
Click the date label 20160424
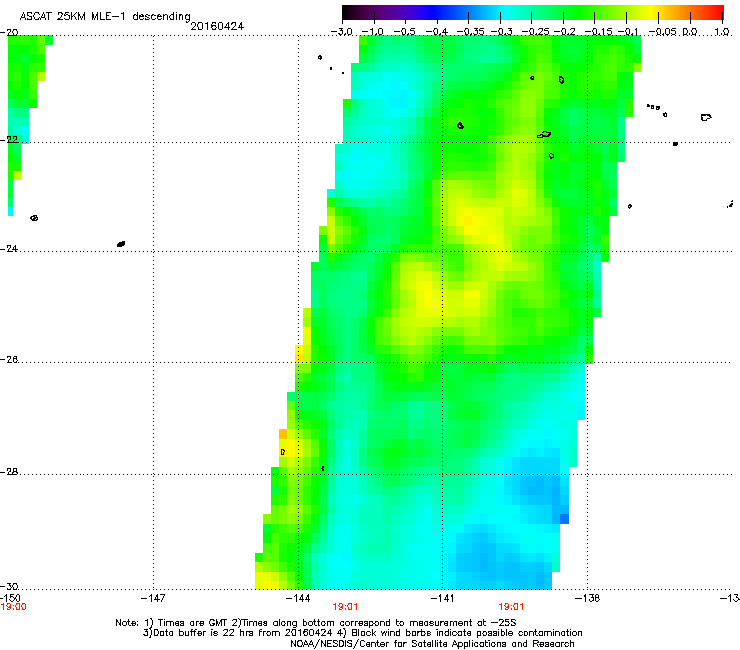(x=217, y=26)
